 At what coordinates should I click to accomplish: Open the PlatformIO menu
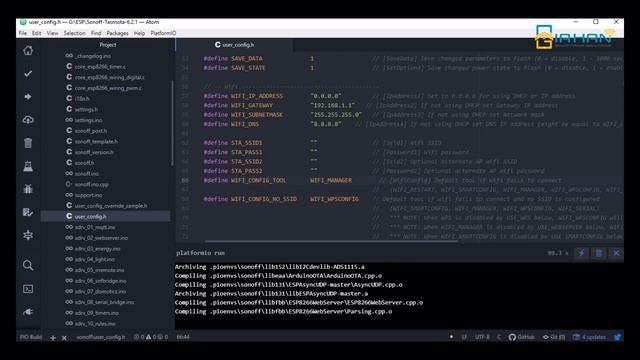click(x=163, y=33)
